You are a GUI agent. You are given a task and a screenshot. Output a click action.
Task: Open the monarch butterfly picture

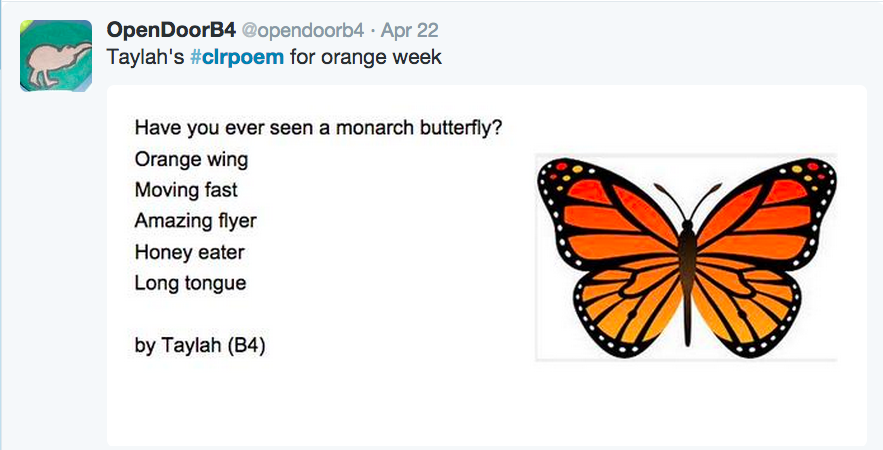point(686,256)
